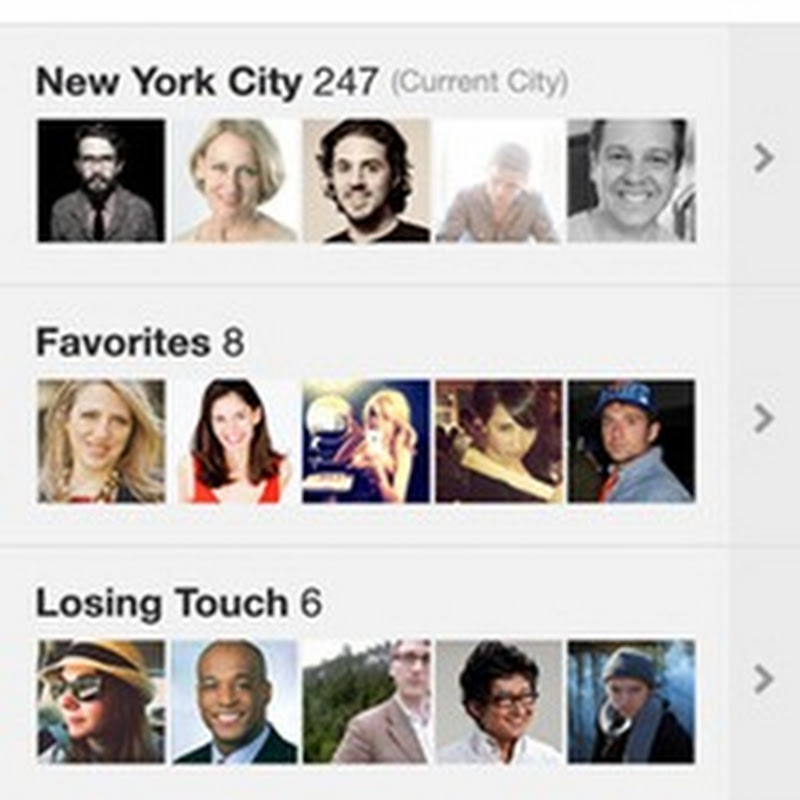Select faded photo of man looking down

tap(499, 181)
